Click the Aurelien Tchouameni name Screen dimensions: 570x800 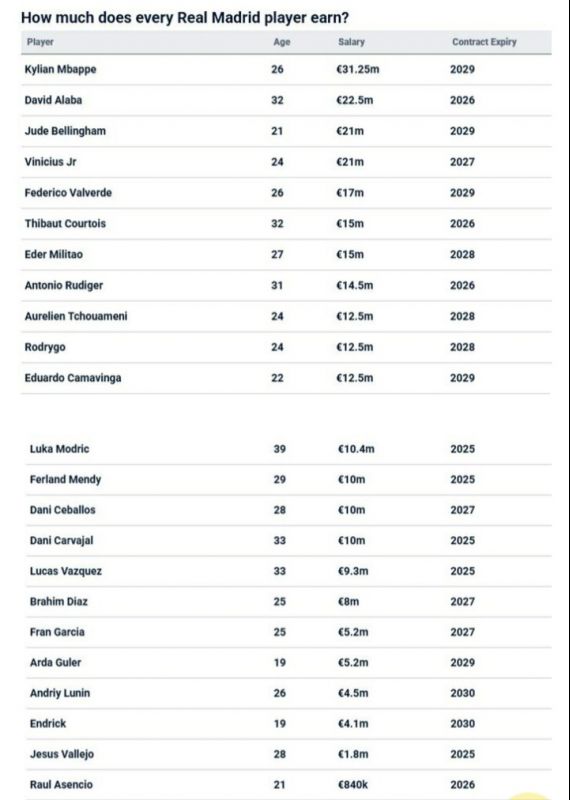(76, 316)
